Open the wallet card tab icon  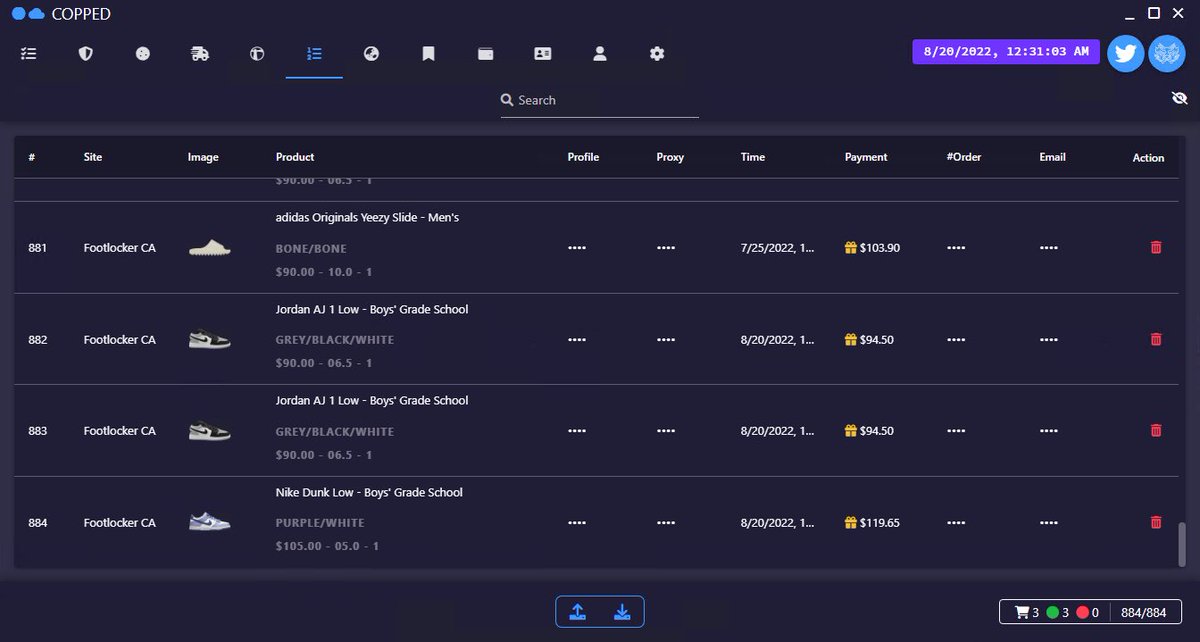click(x=486, y=54)
